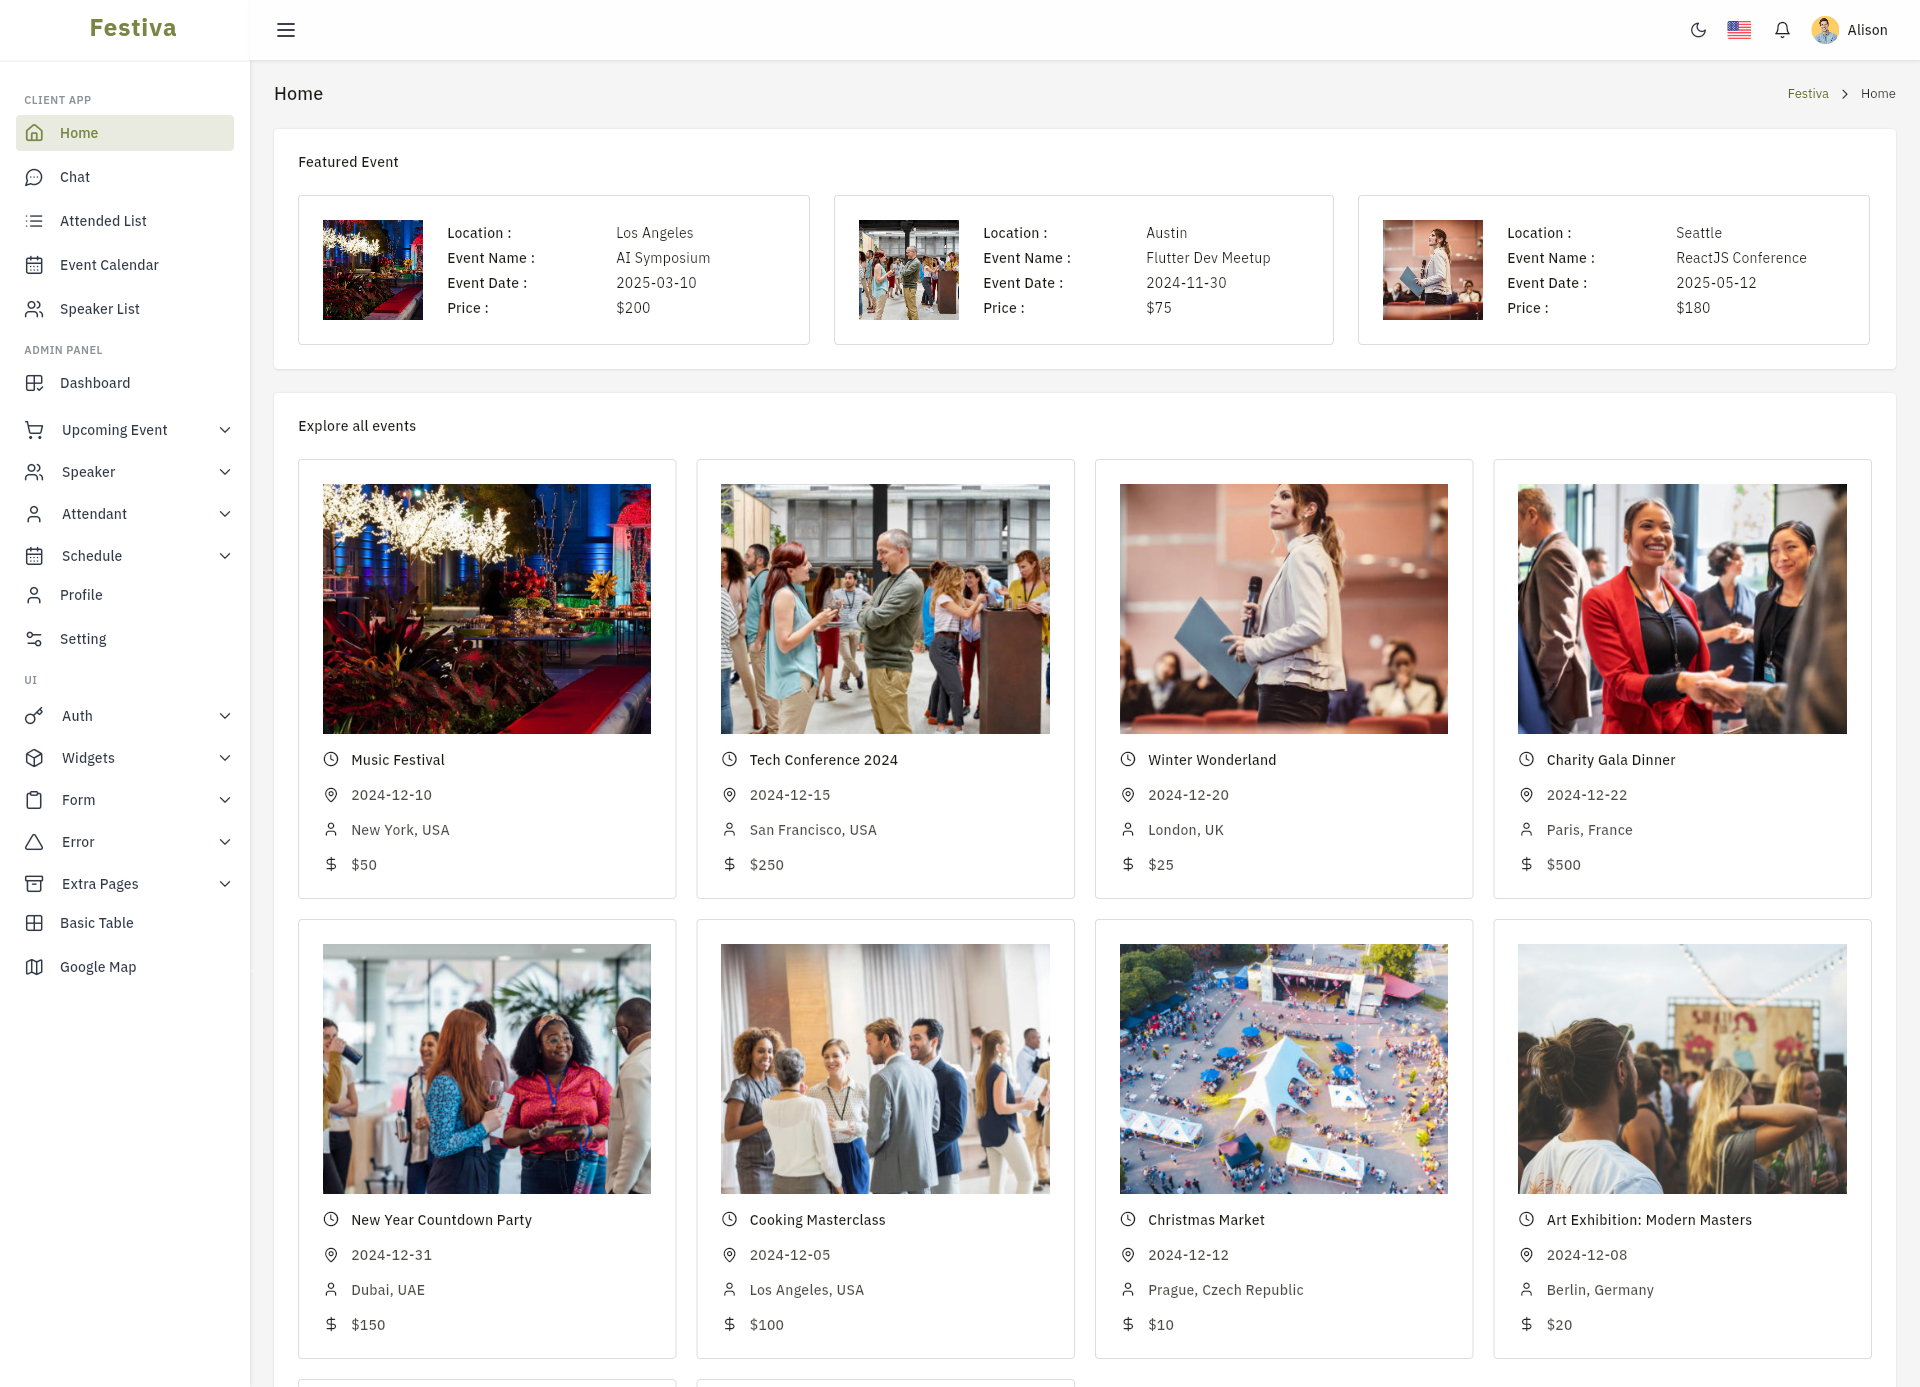Click the Attended List icon
The height and width of the screenshot is (1387, 1920).
(34, 221)
